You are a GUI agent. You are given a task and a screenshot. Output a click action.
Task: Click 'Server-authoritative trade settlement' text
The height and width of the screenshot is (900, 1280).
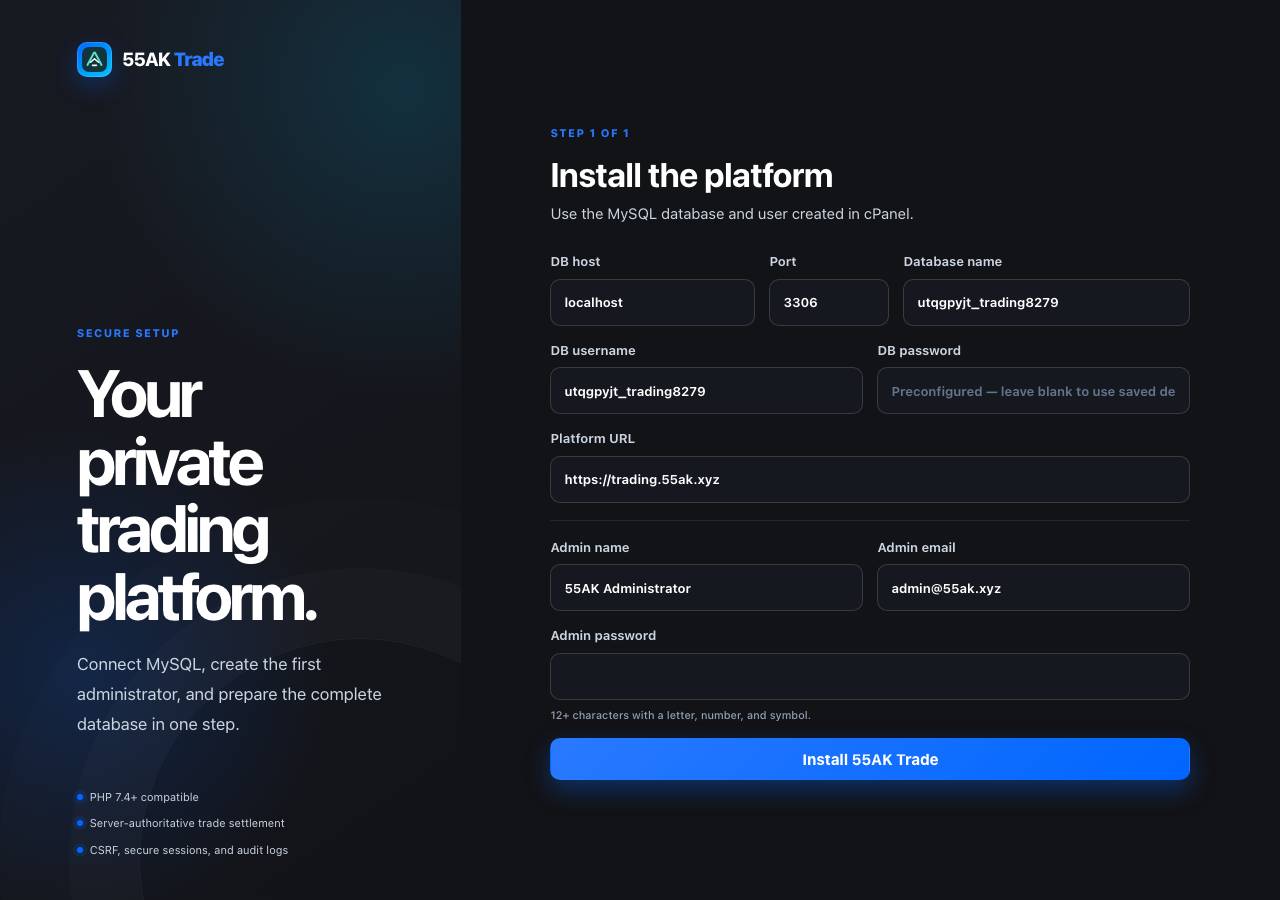point(187,823)
